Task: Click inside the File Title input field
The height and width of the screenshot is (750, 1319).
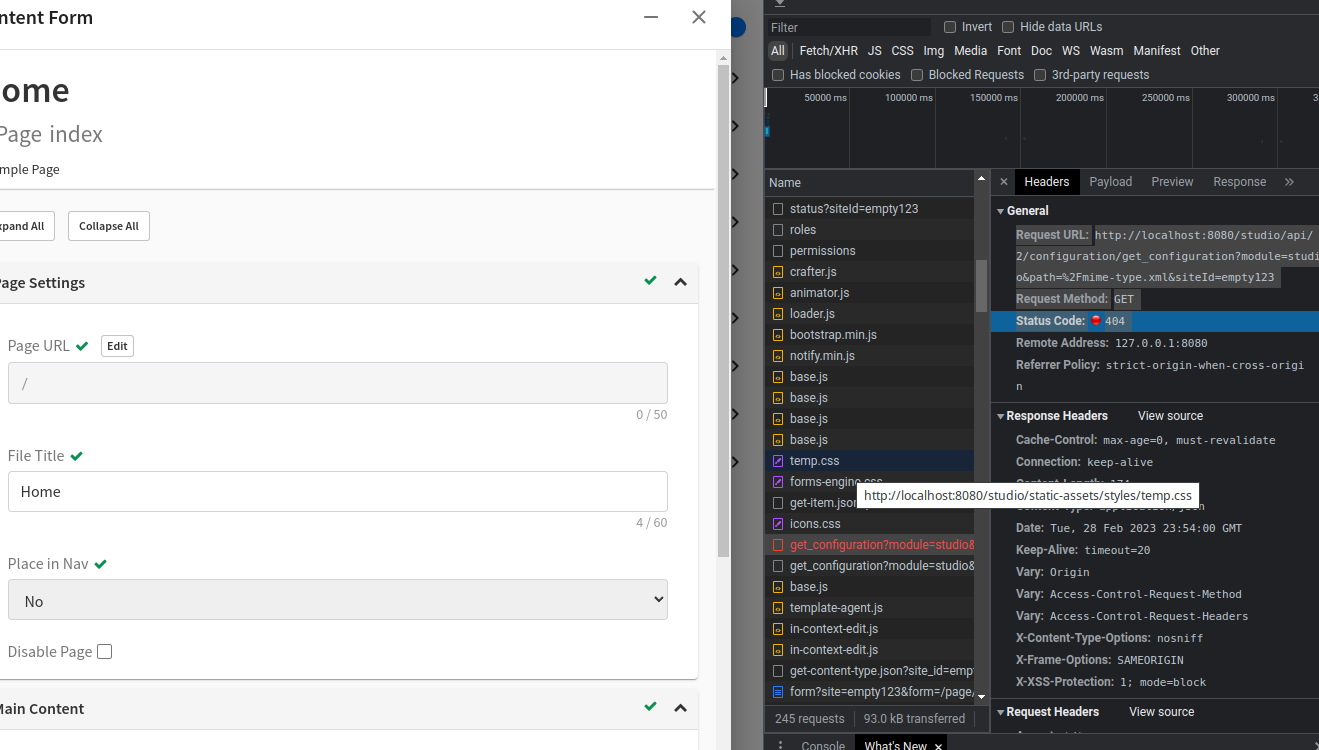Action: tap(337, 491)
